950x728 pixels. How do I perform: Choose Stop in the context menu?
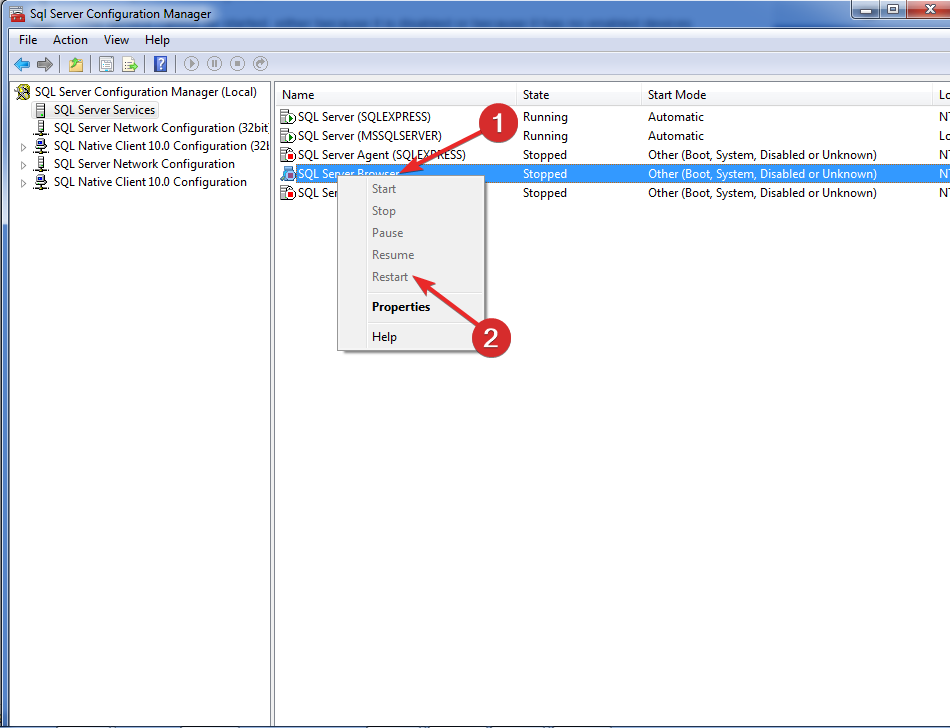click(x=384, y=211)
